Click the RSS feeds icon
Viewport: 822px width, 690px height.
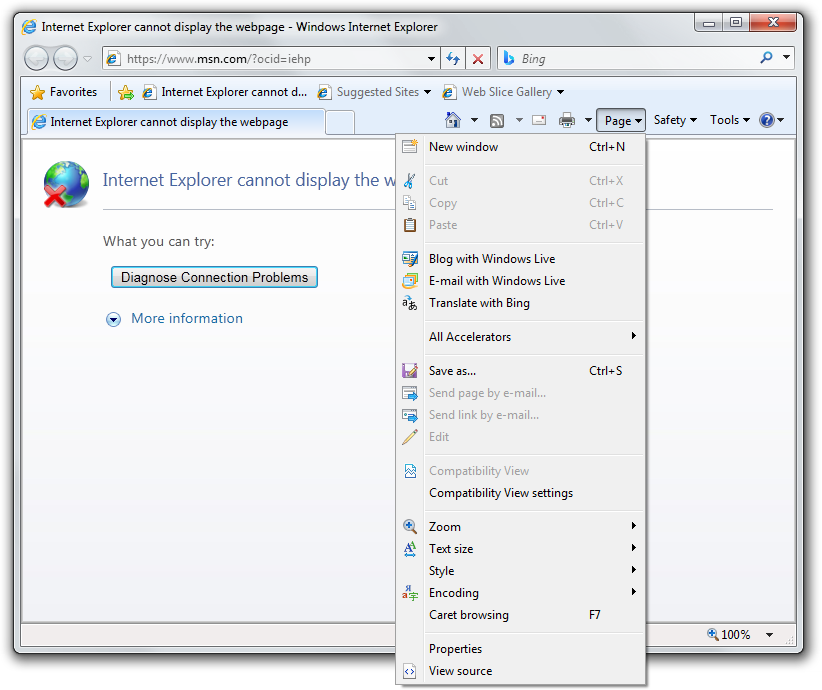tap(497, 120)
